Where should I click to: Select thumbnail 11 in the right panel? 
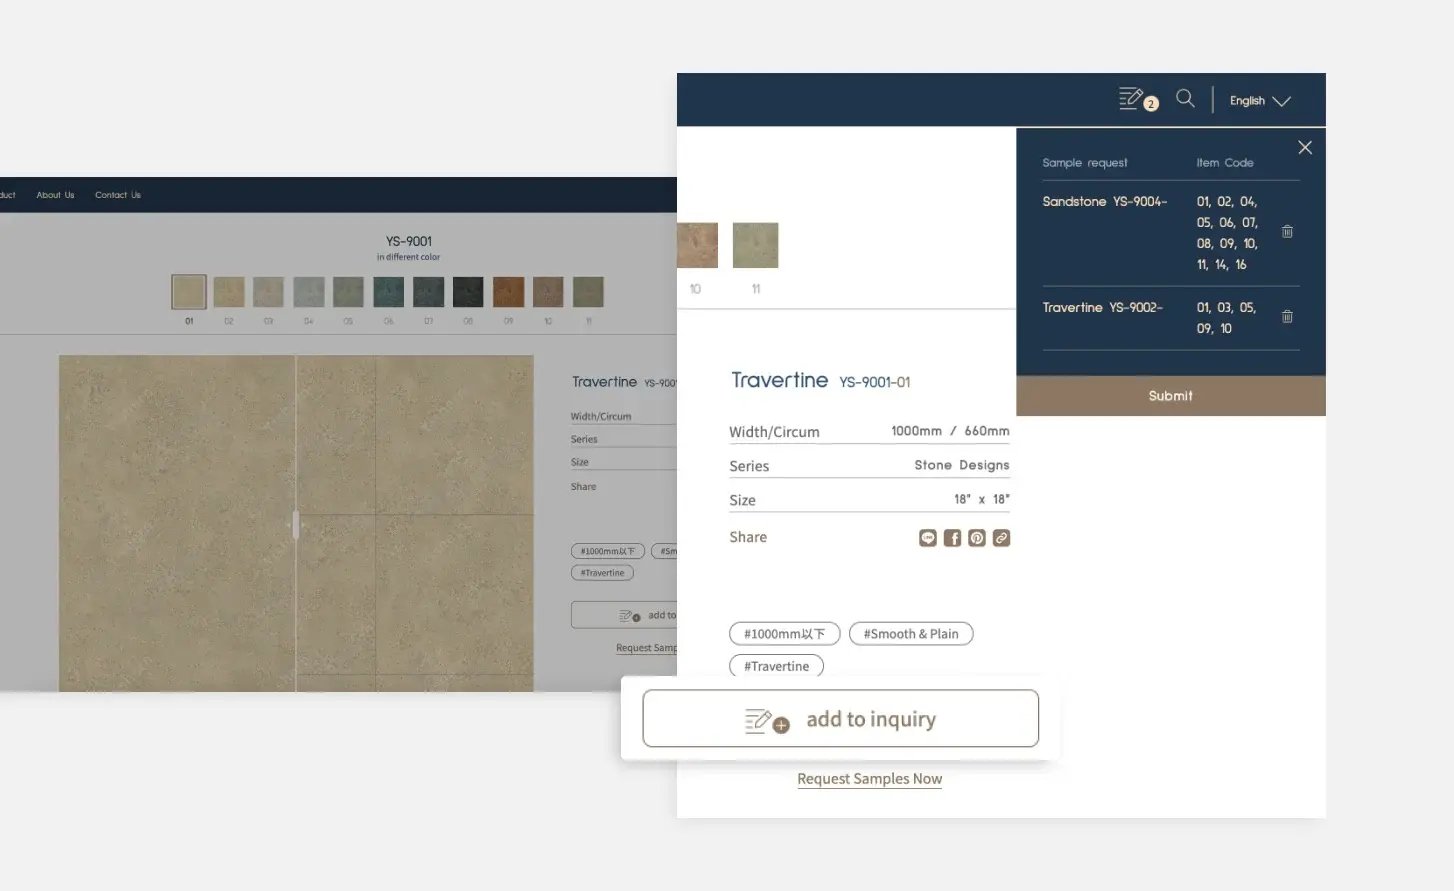tap(755, 246)
